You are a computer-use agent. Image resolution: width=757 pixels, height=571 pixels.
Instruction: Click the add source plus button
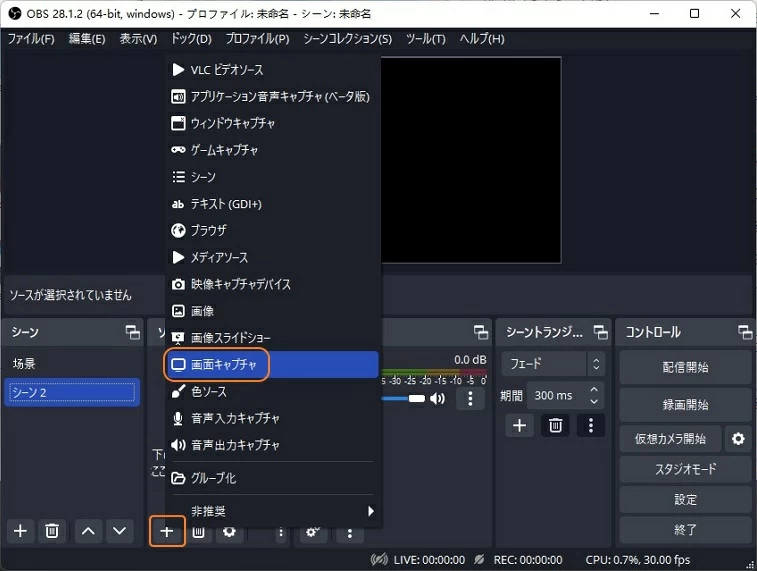pyautogui.click(x=167, y=531)
